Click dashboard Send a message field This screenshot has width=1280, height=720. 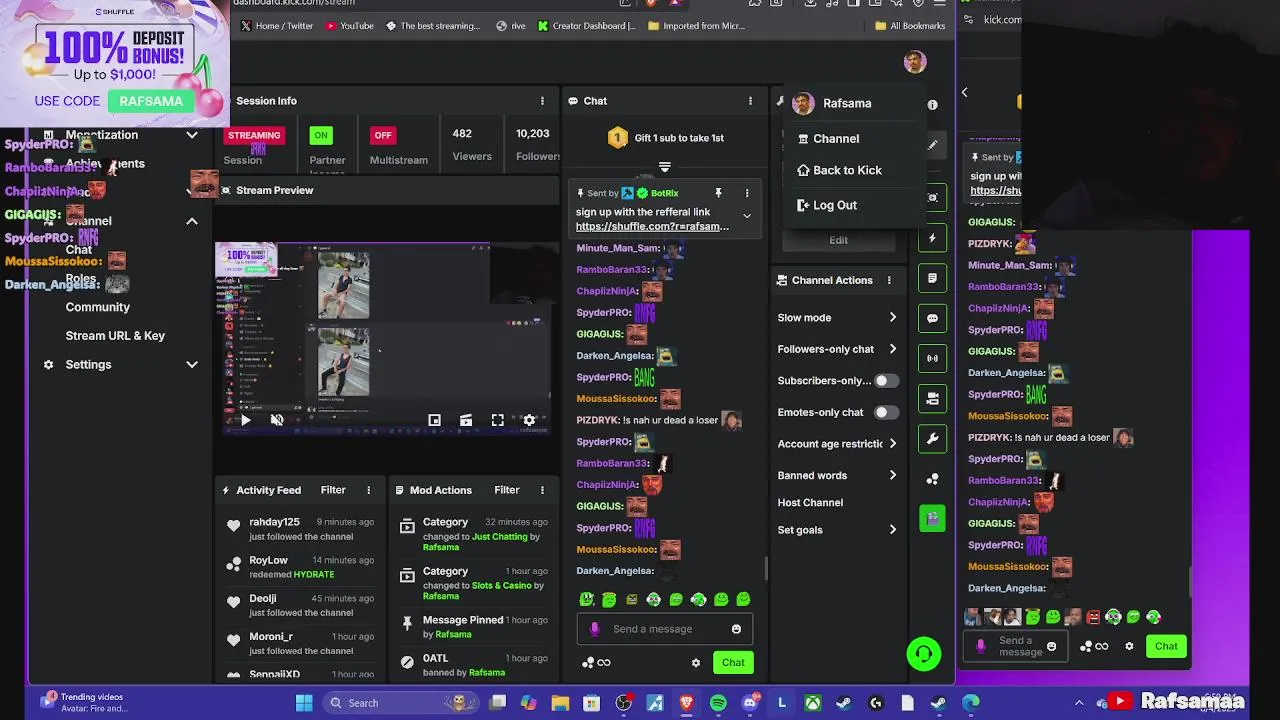tap(664, 629)
